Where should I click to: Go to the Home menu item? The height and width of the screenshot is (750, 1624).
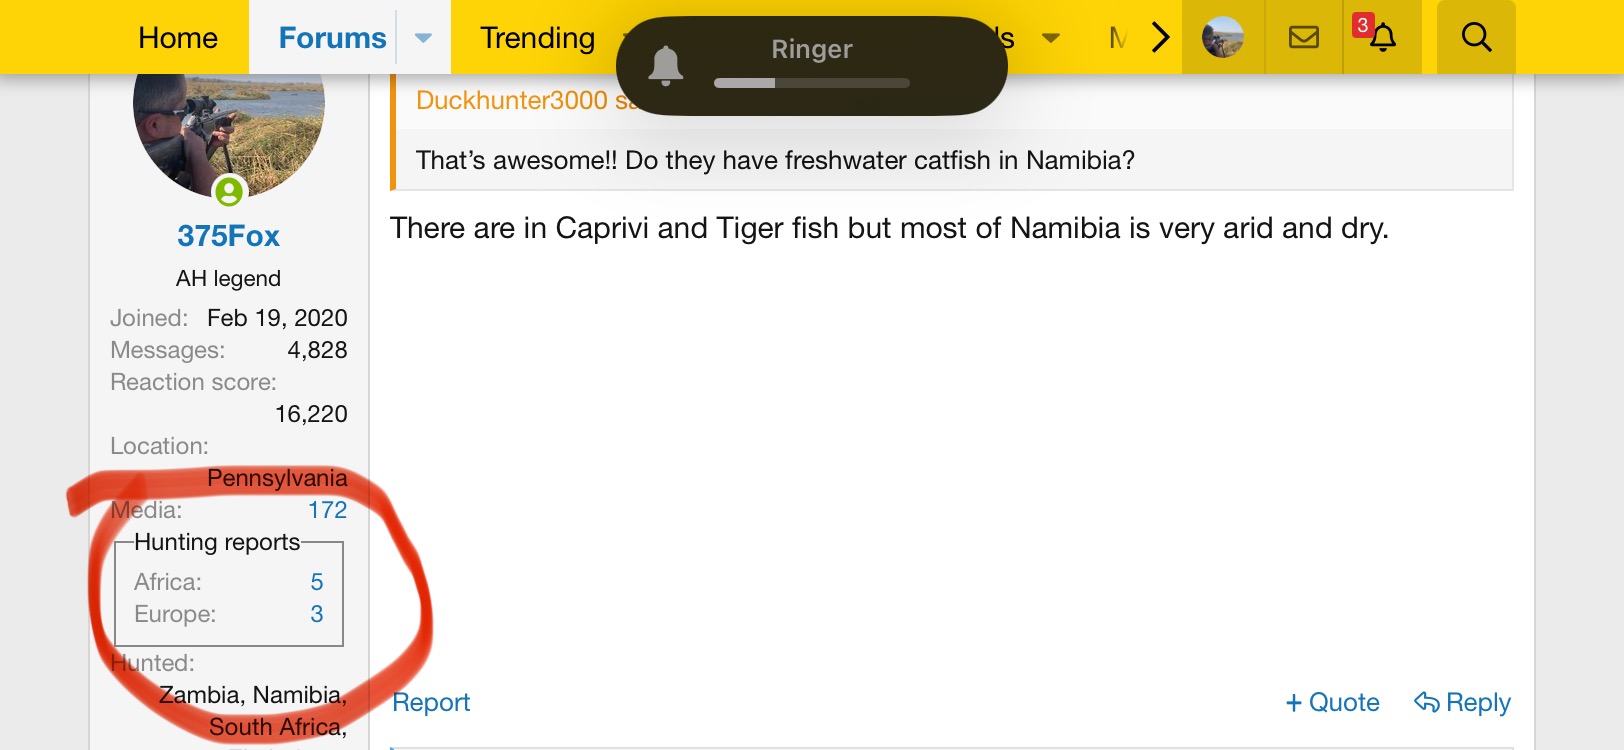178,38
